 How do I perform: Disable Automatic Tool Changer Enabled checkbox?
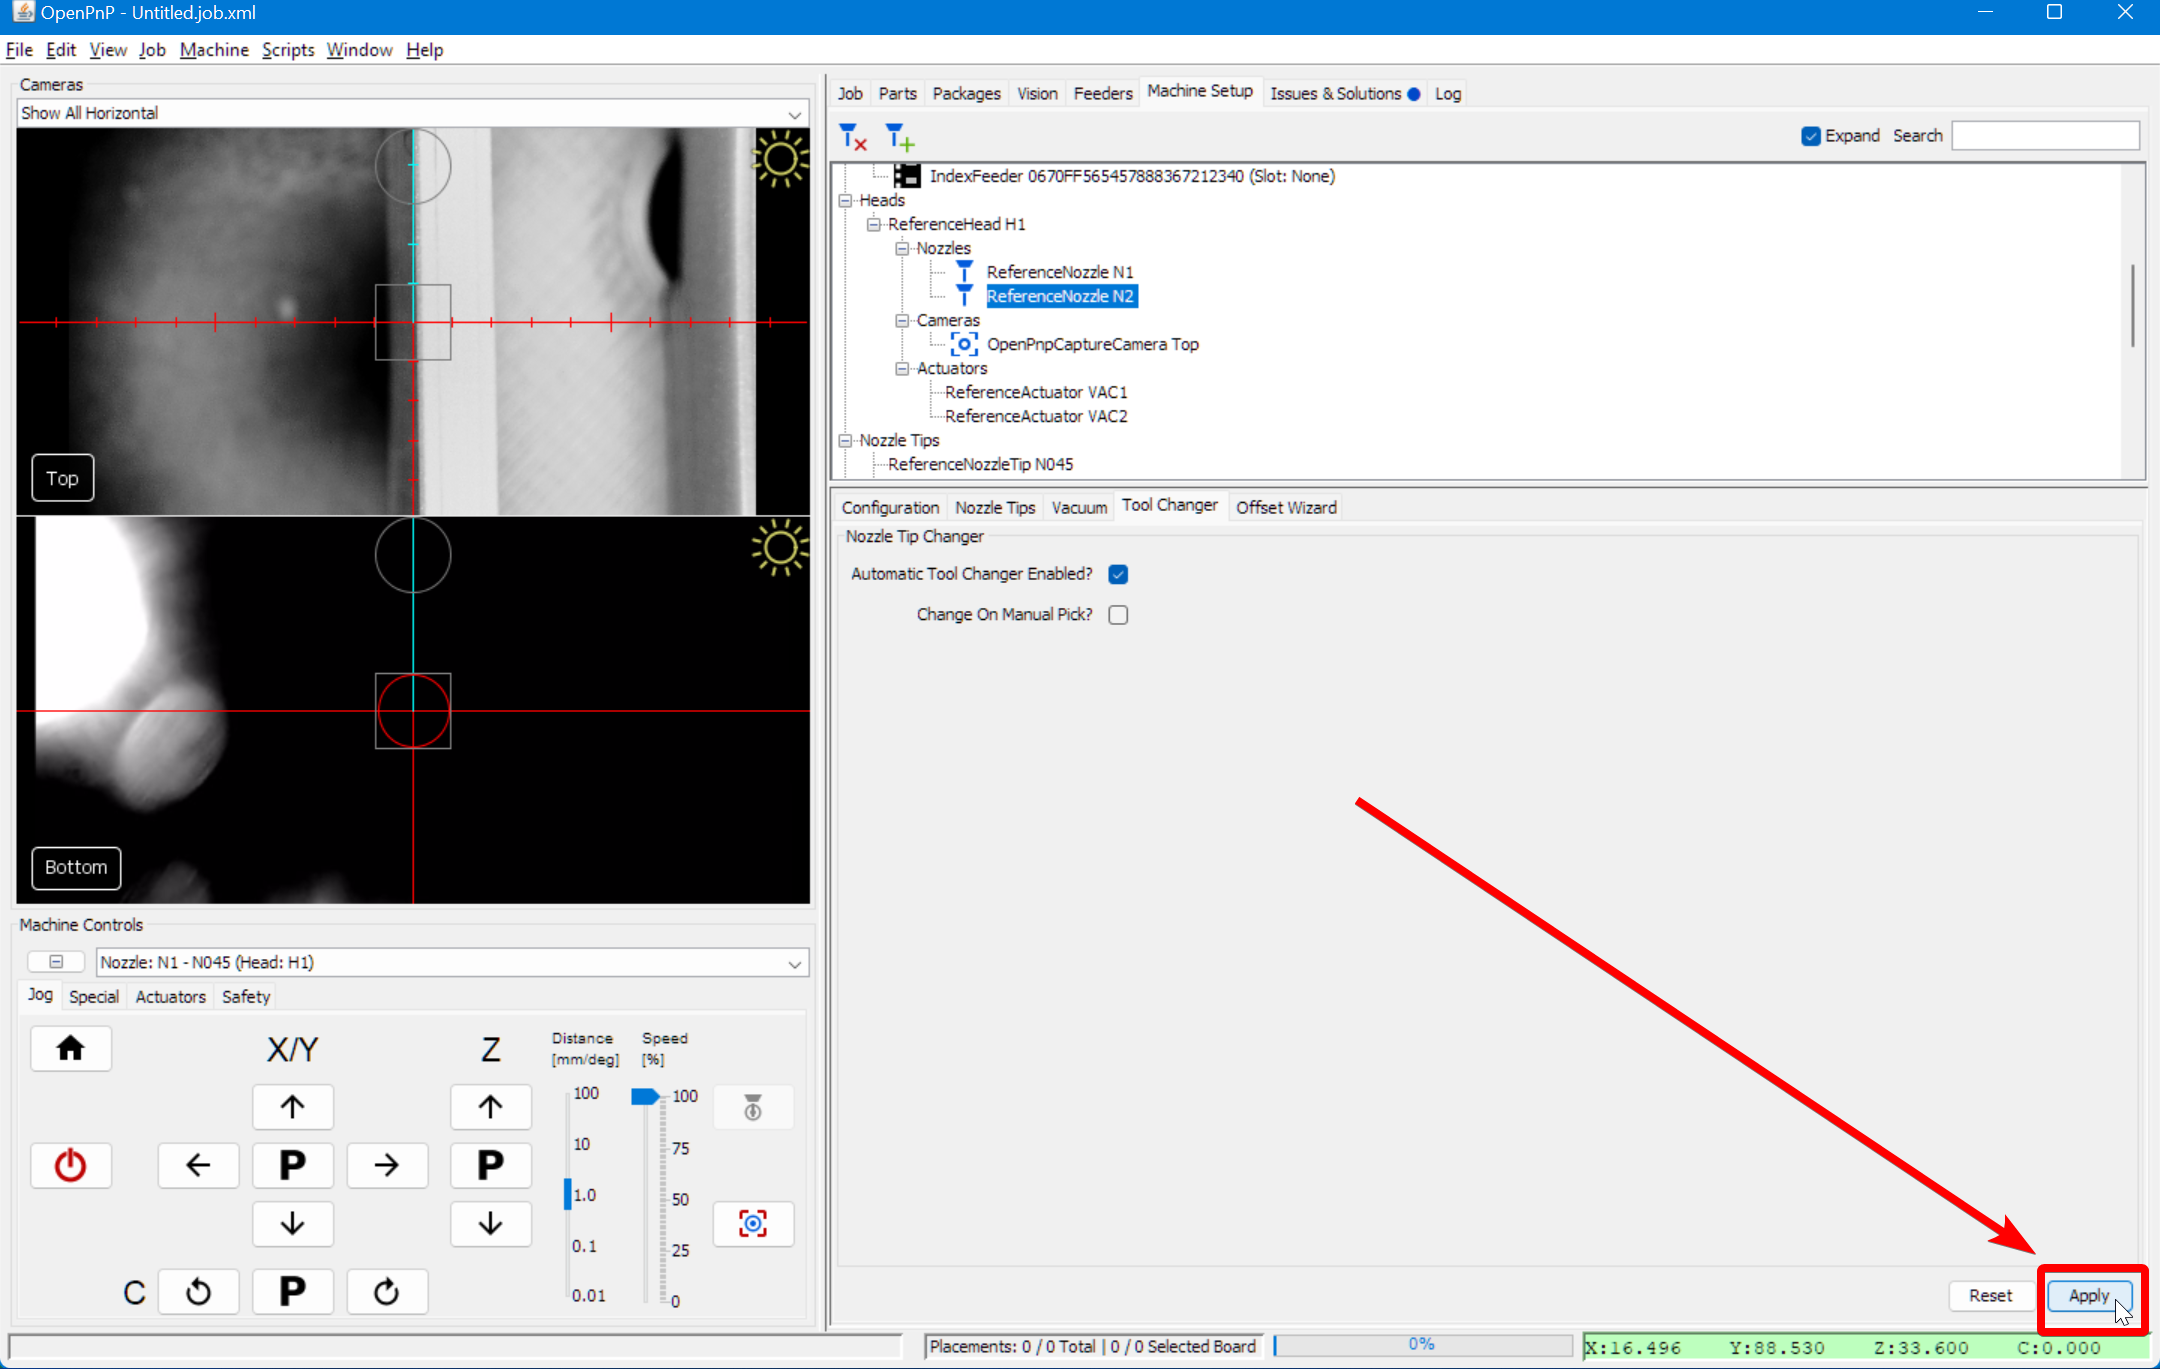[x=1118, y=574]
